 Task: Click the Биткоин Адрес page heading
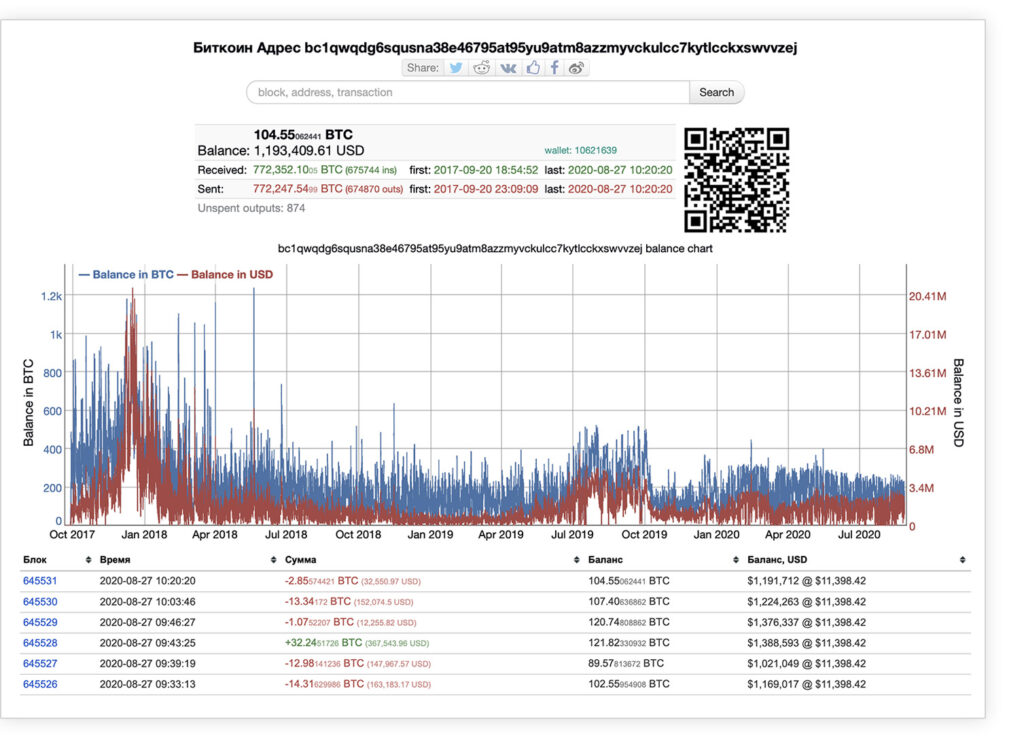click(495, 48)
